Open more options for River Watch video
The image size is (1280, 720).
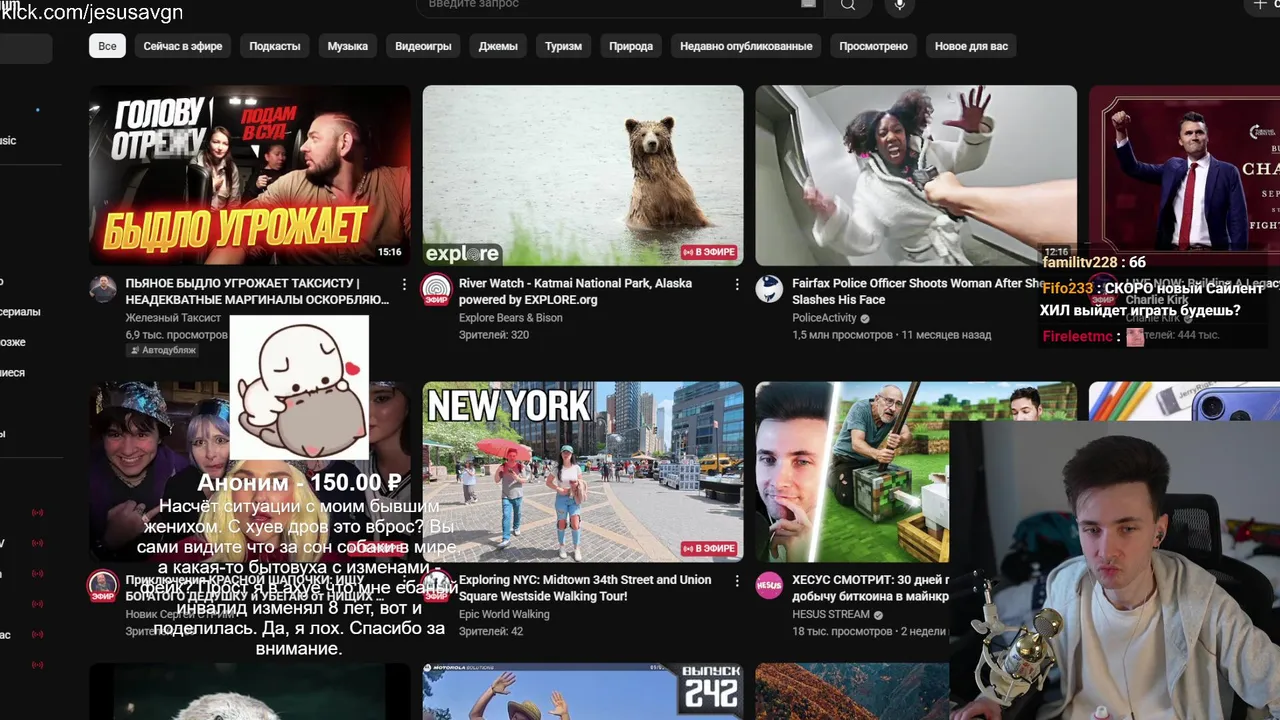pyautogui.click(x=737, y=285)
